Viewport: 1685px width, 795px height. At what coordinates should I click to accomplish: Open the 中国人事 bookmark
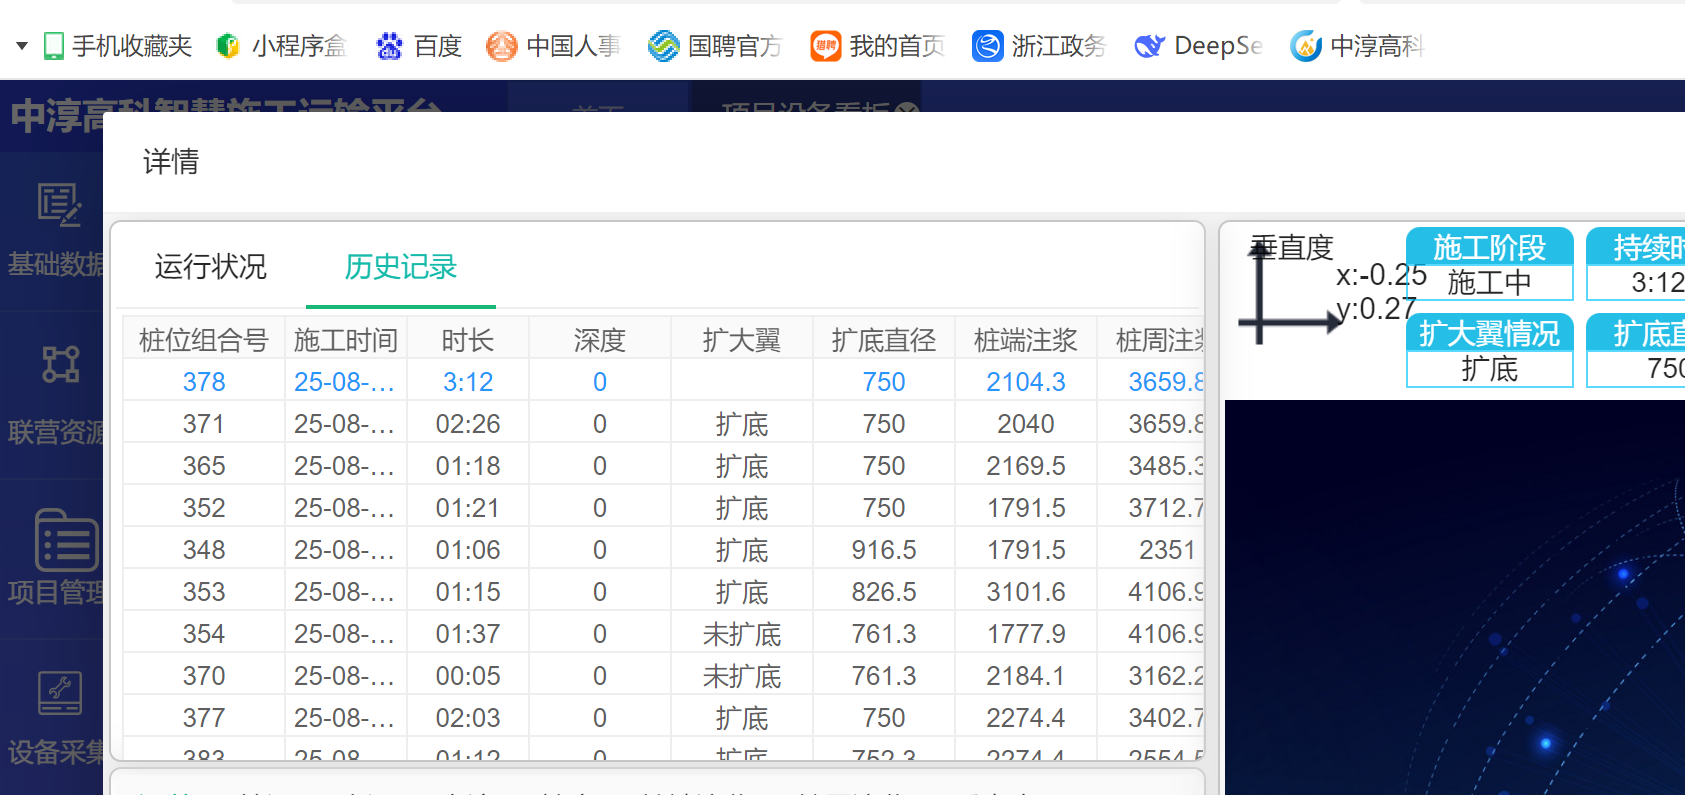[x=501, y=46]
